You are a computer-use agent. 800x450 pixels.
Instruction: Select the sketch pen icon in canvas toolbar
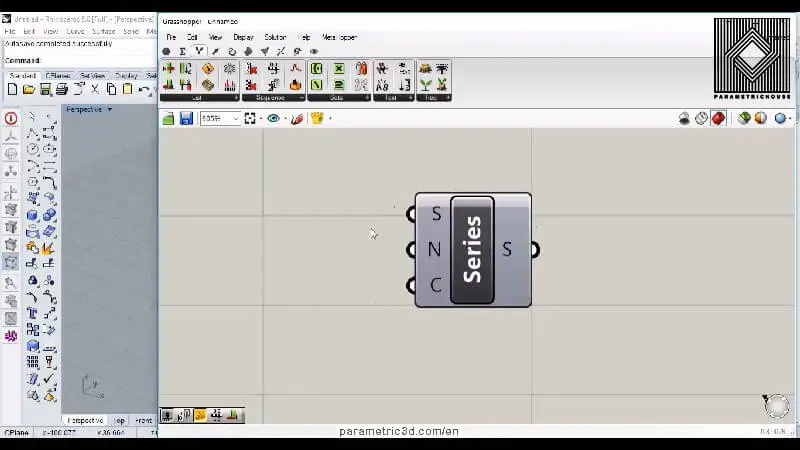point(297,118)
